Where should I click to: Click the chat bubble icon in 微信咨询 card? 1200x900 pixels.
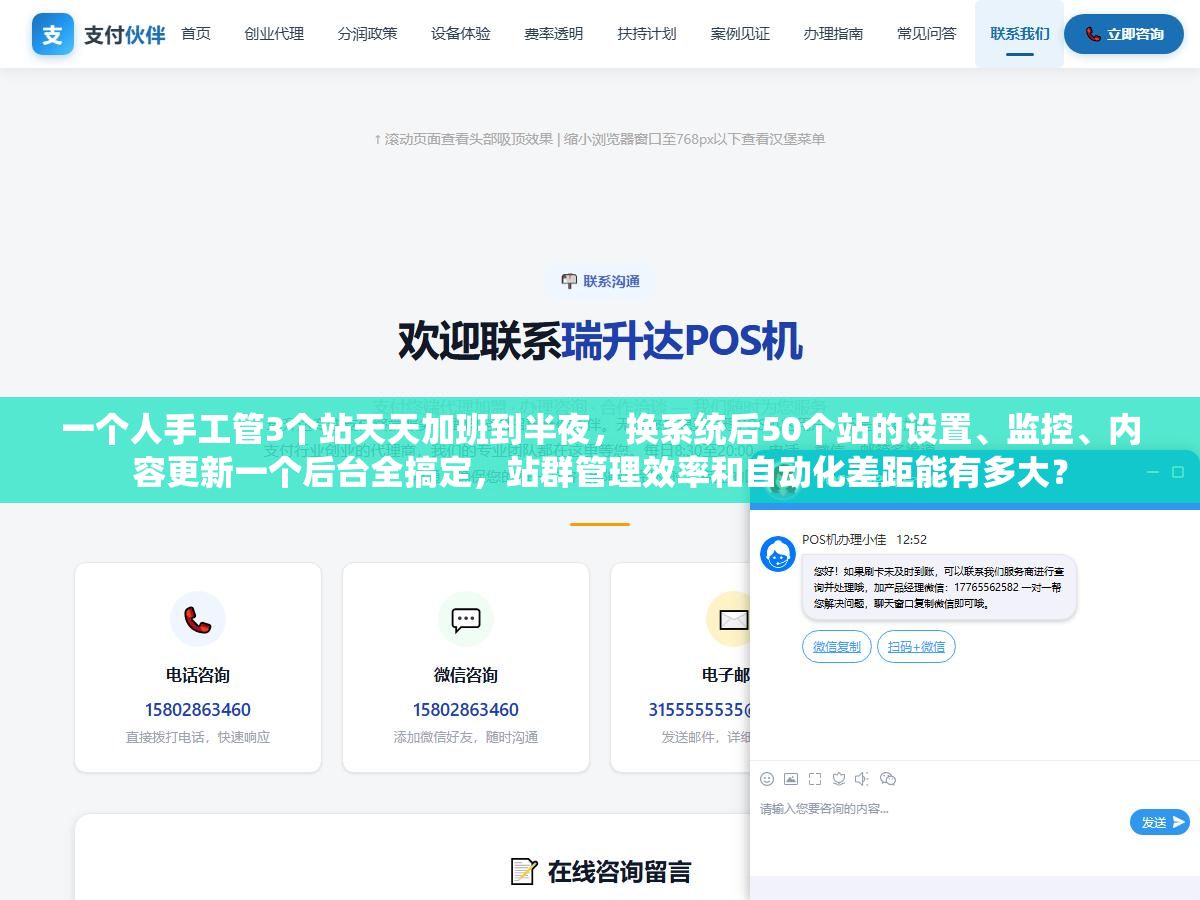point(466,619)
